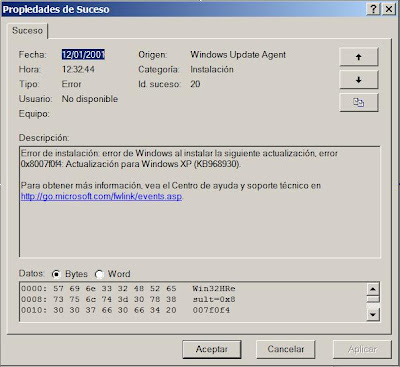Select the Word radio button

coord(99,274)
